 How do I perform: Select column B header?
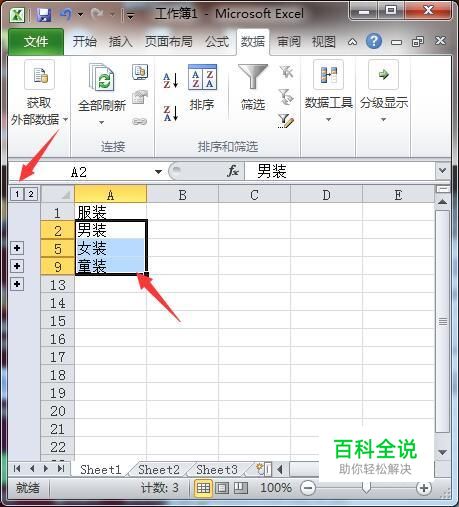(182, 194)
